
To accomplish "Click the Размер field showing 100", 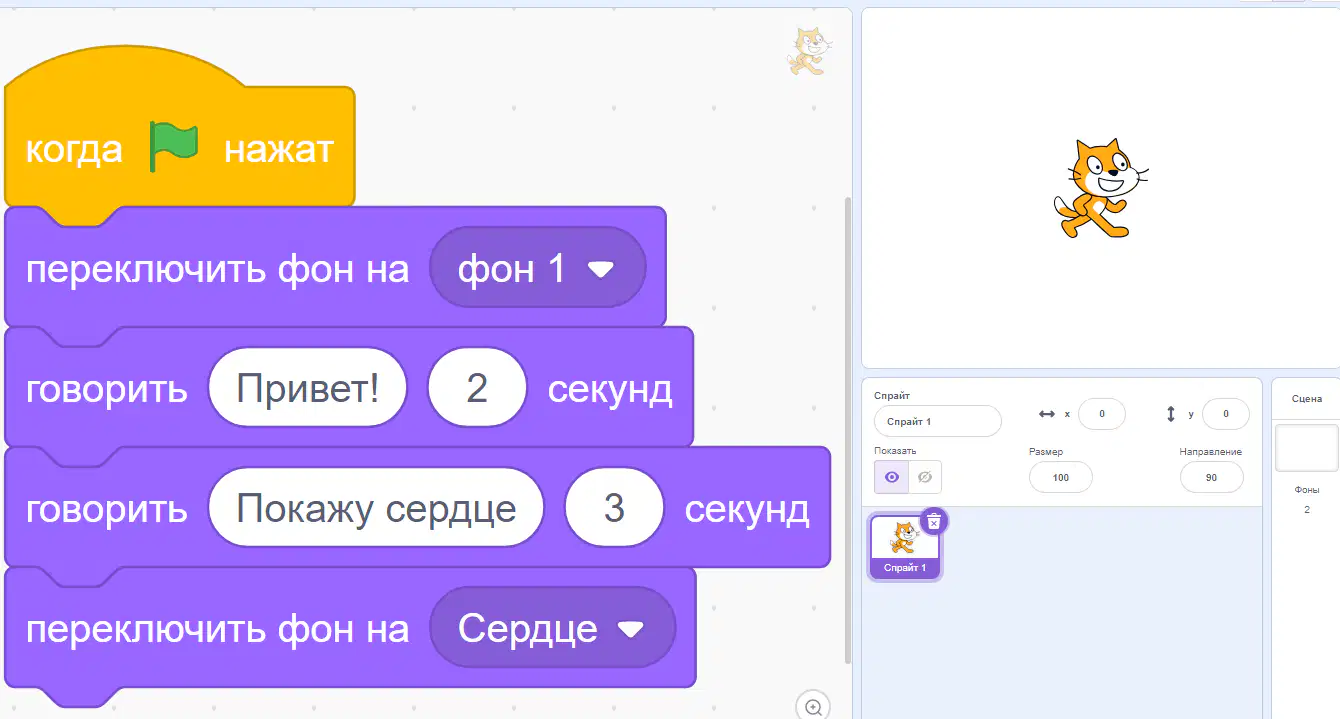I will 1060,477.
